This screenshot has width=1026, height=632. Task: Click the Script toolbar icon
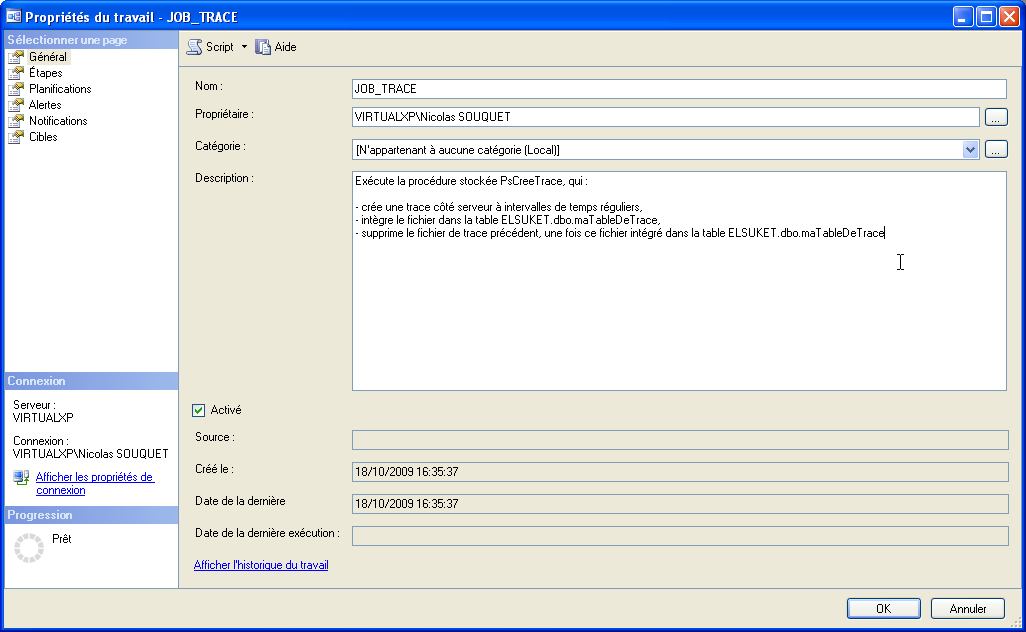tap(195, 47)
